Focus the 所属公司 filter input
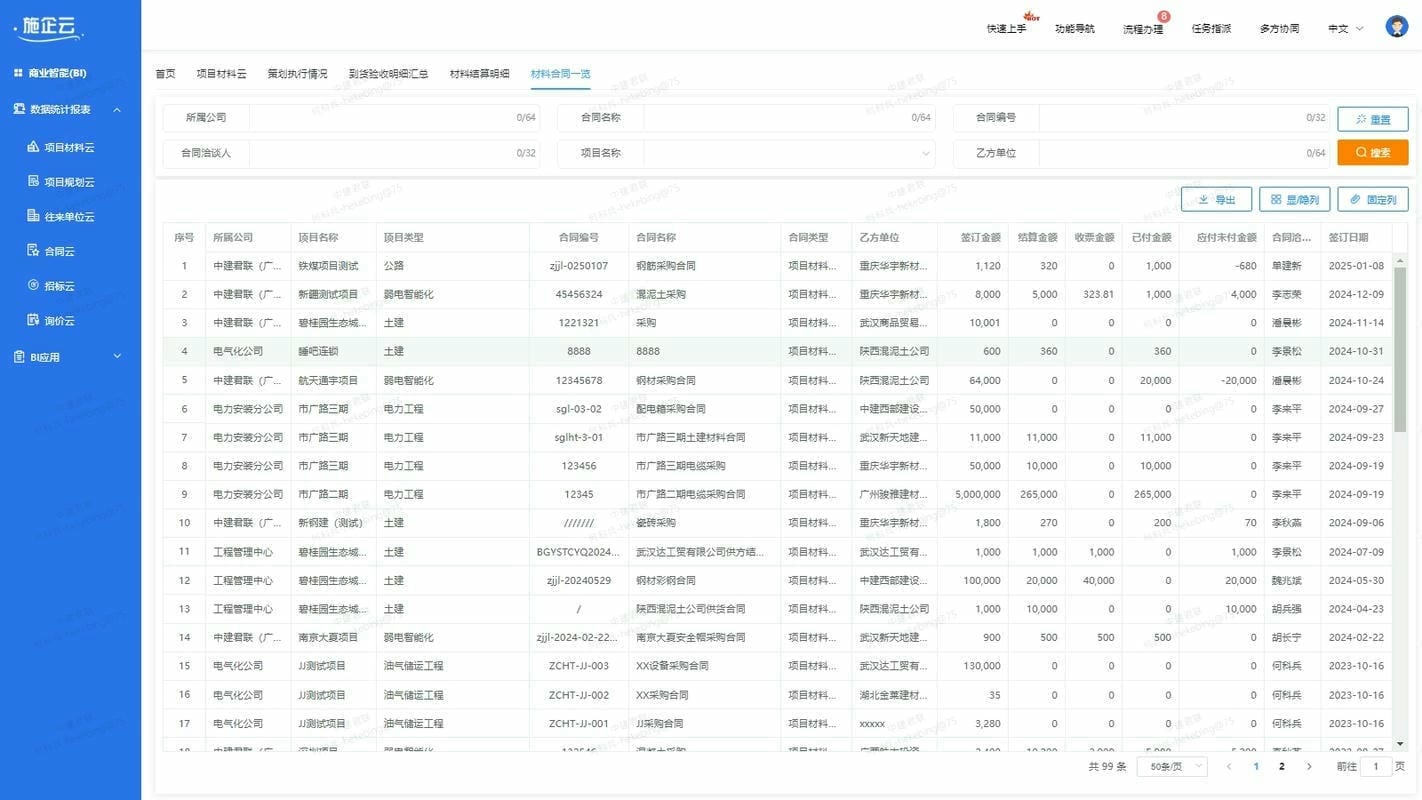The image size is (1422, 800). 394,118
